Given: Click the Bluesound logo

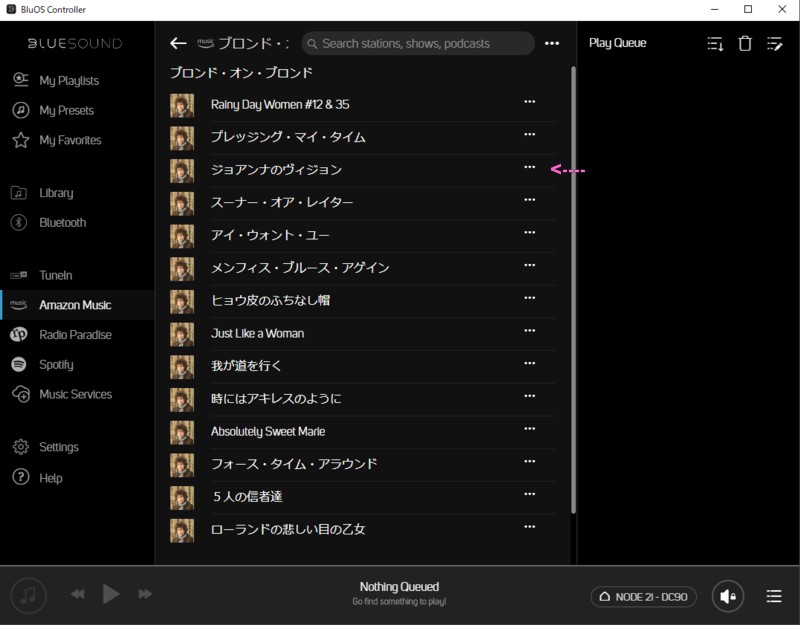Looking at the screenshot, I should click(x=75, y=43).
